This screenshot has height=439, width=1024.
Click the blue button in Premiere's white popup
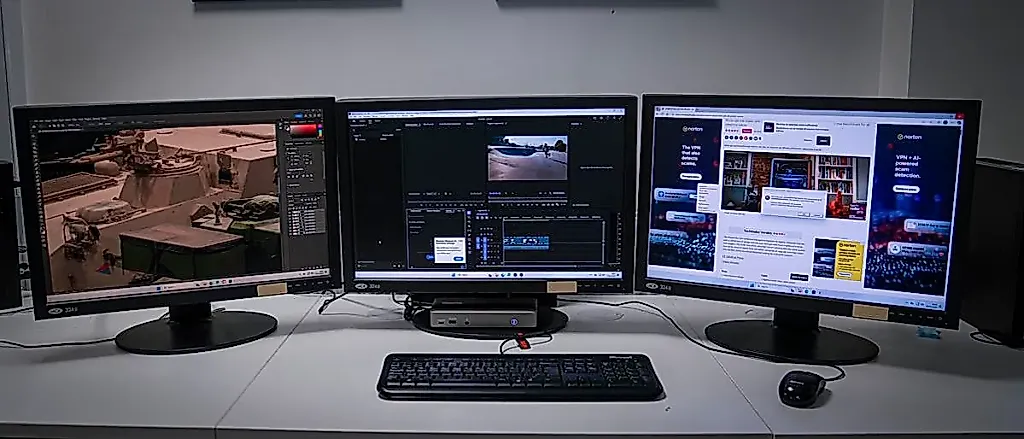458,259
